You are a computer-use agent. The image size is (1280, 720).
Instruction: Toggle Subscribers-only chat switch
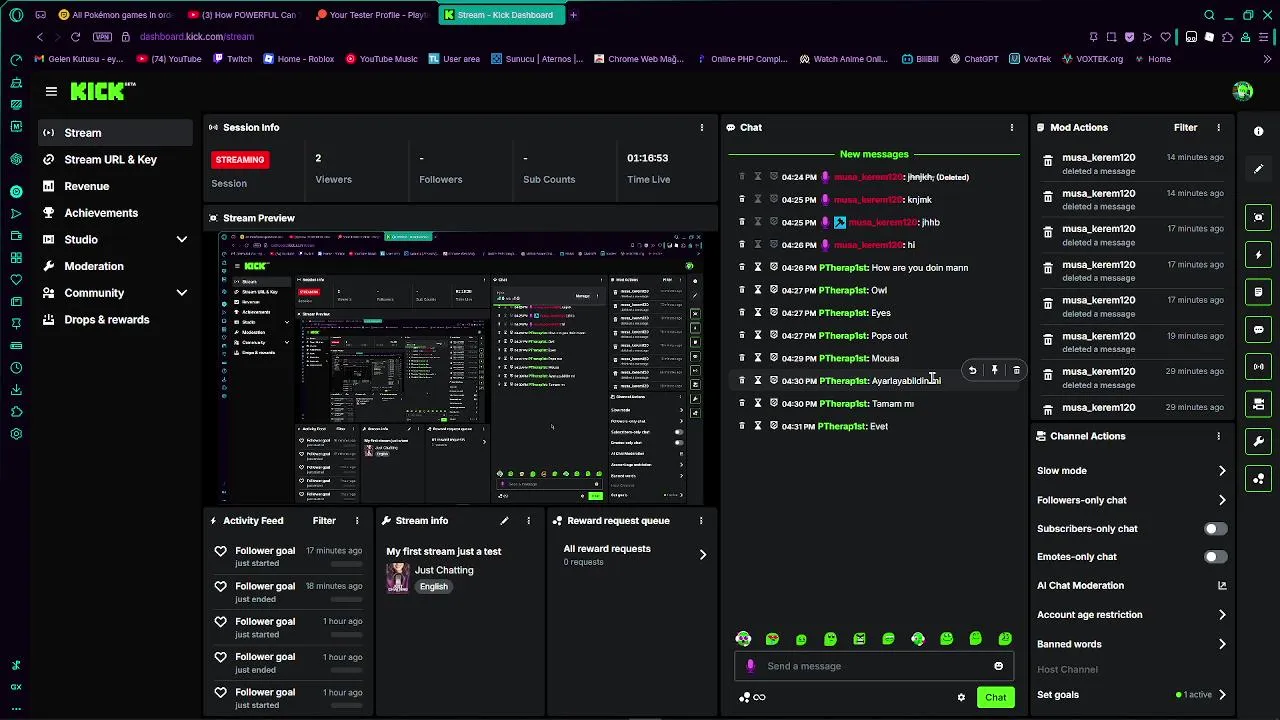pos(1215,529)
